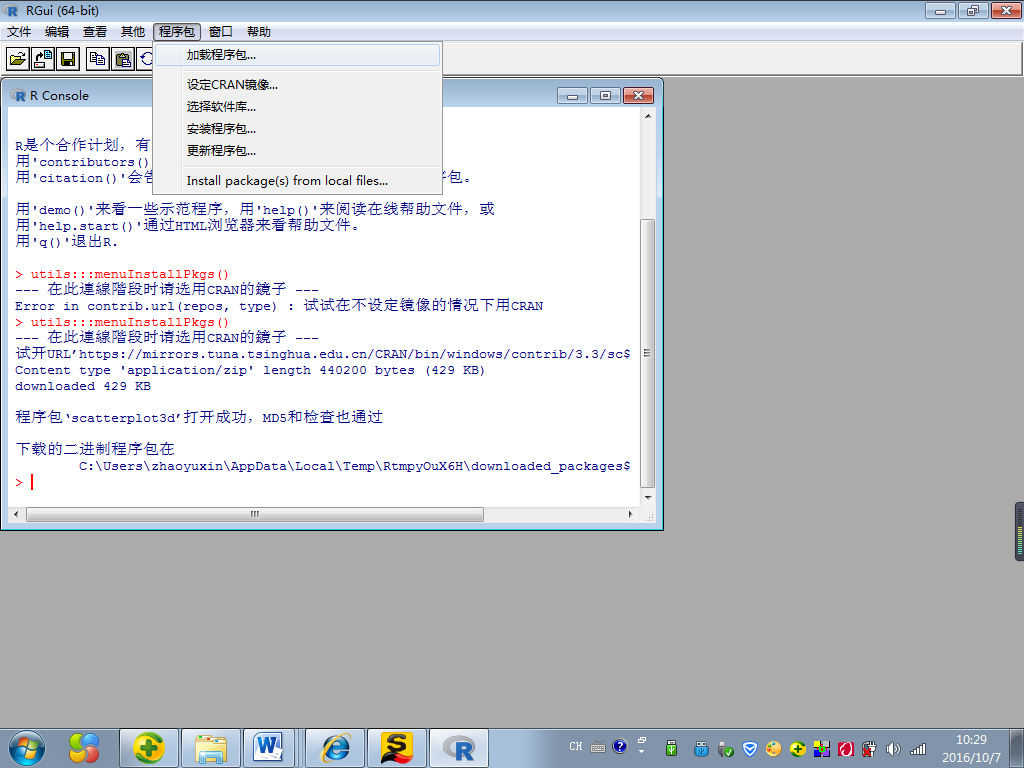Click the R Console scroll up arrow
1024x768 pixels.
click(x=648, y=116)
